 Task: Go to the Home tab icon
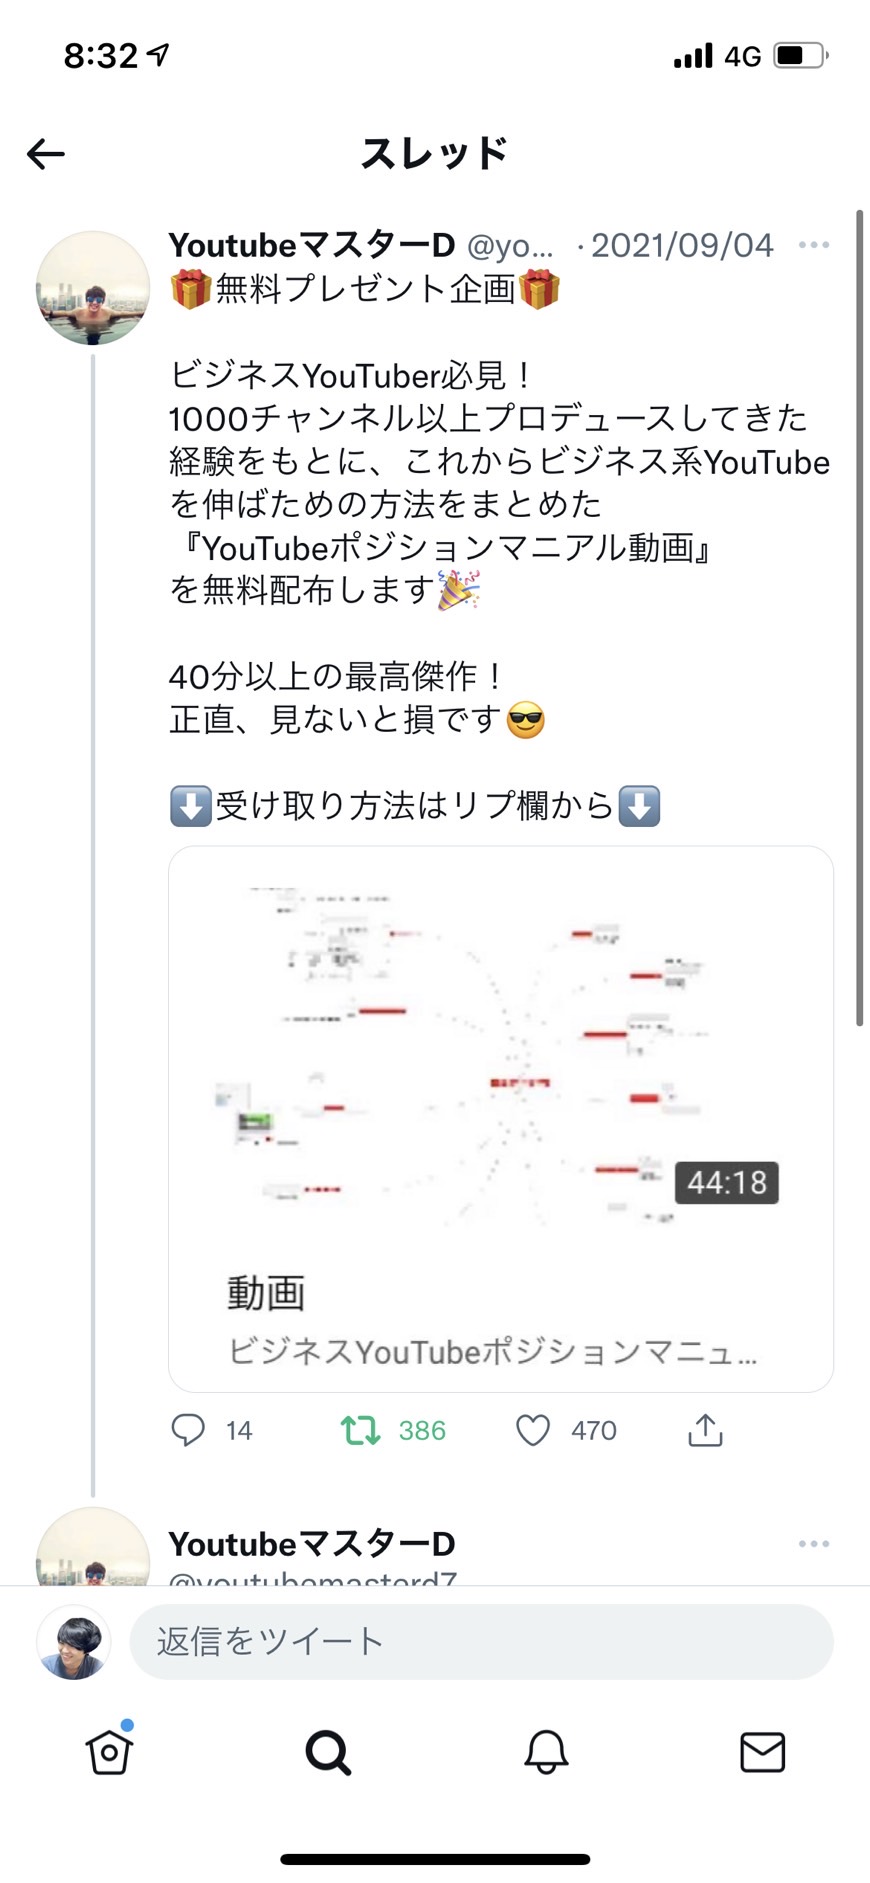[109, 1751]
